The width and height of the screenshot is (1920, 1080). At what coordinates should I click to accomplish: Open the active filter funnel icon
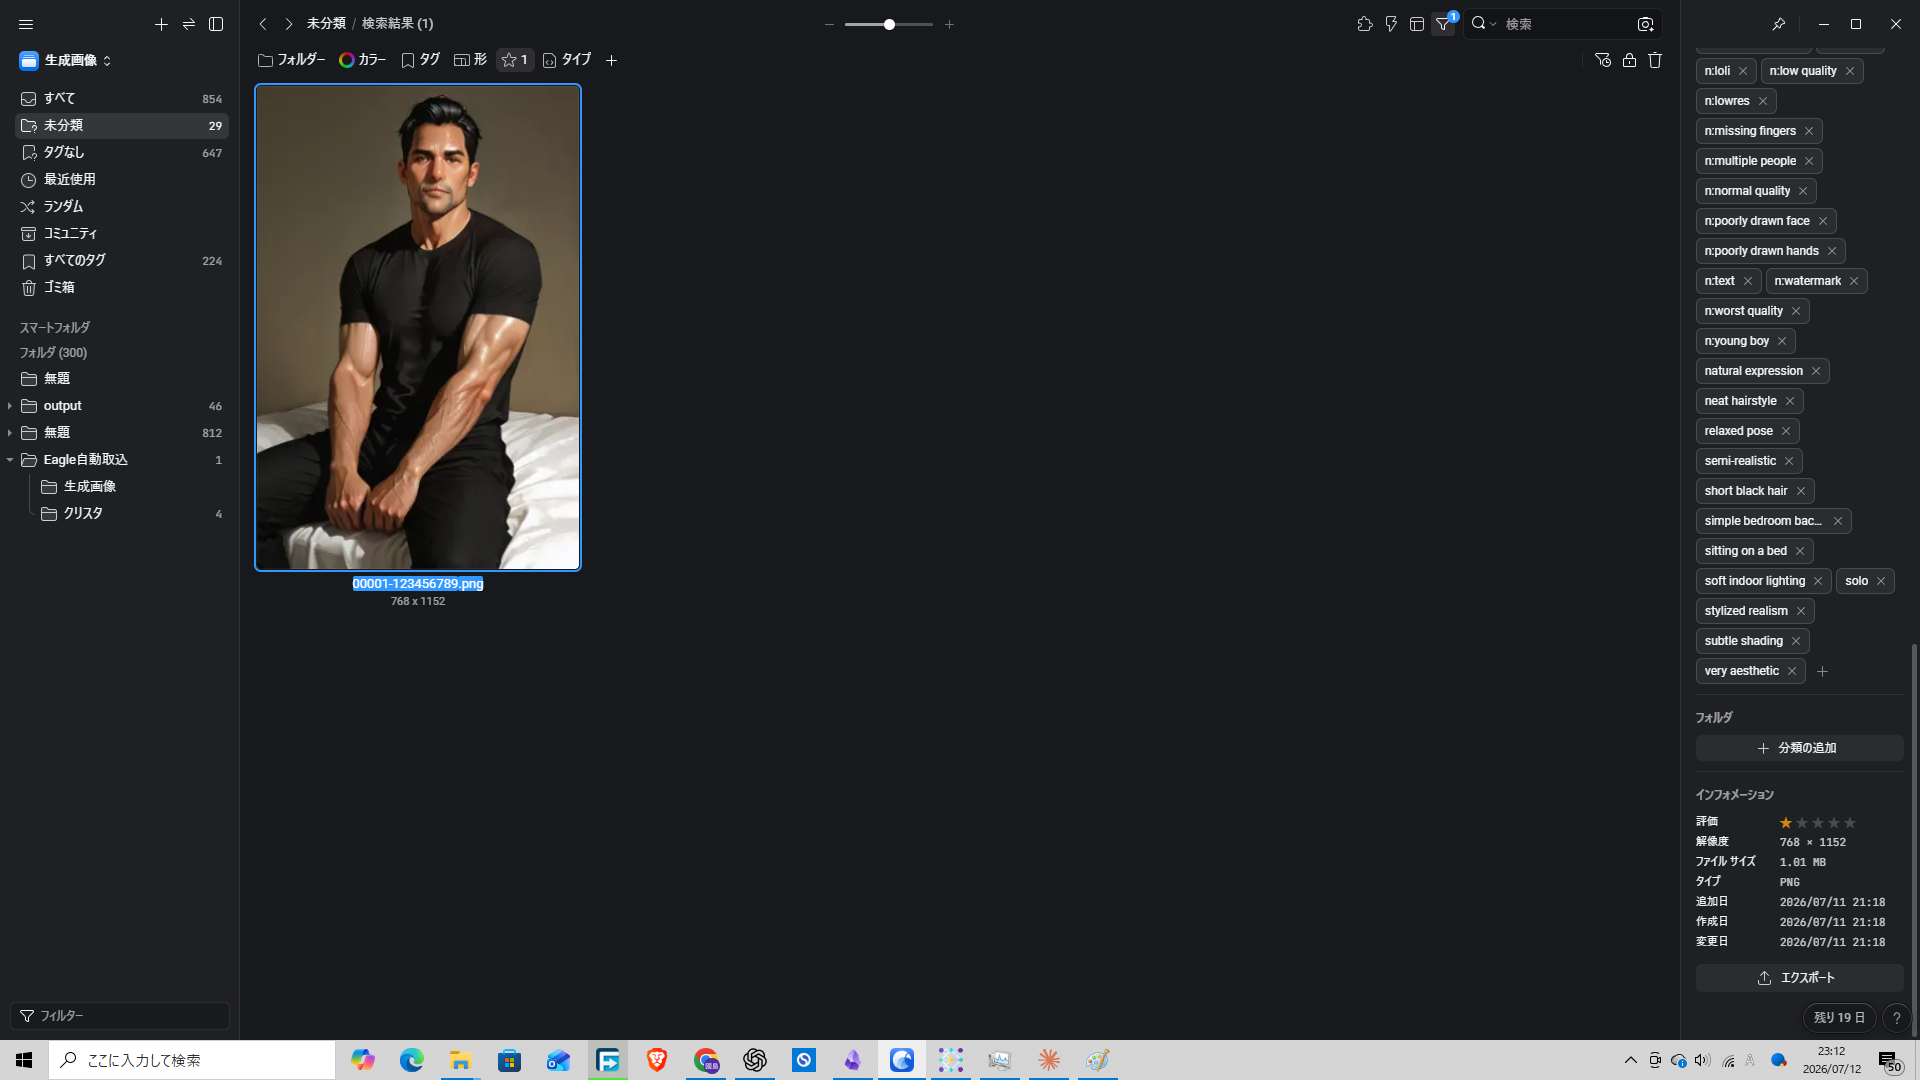pyautogui.click(x=1444, y=24)
